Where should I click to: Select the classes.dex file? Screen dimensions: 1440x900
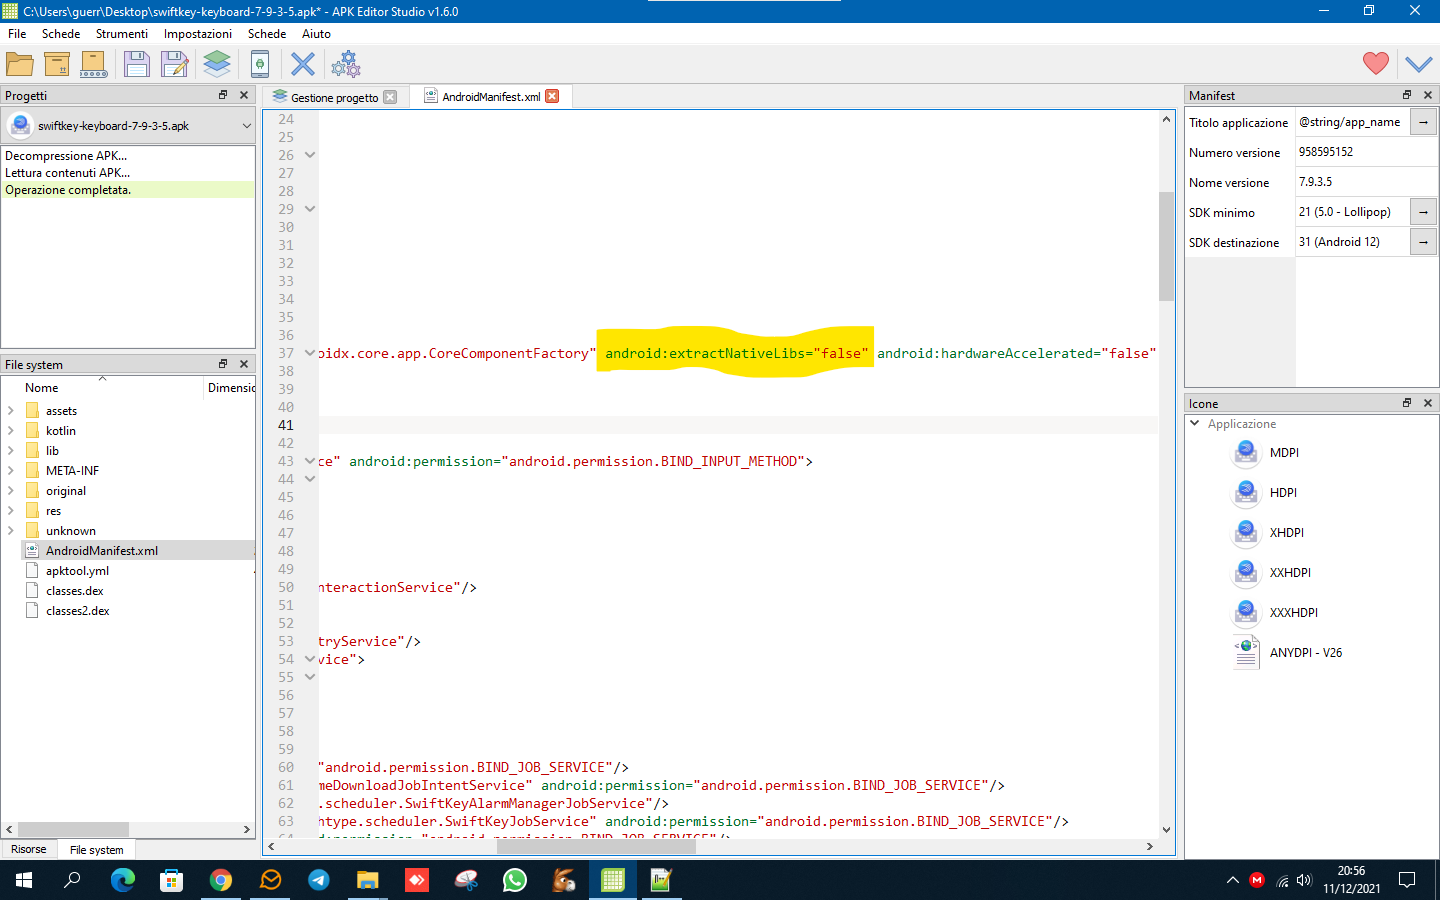[x=74, y=591]
